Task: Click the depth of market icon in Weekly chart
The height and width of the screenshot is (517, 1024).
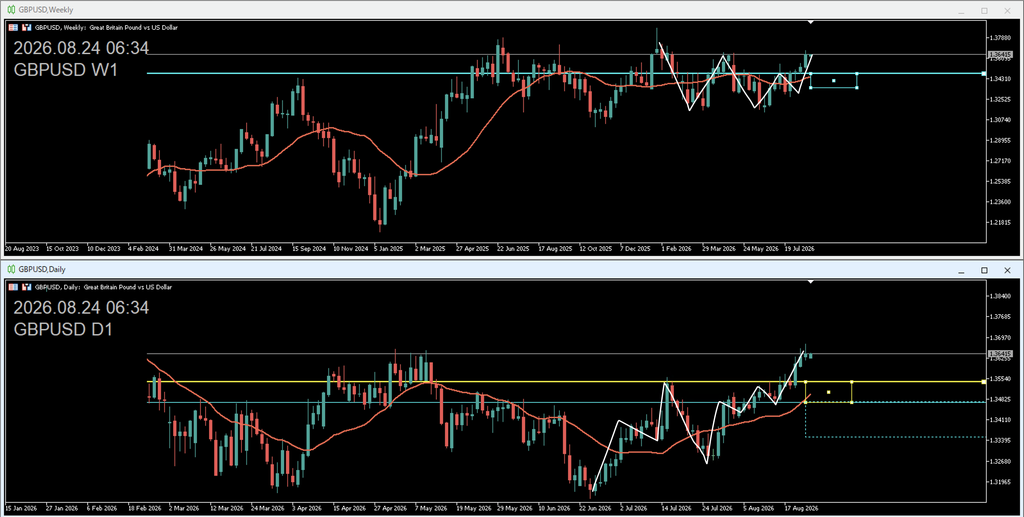Action: [x=27, y=27]
